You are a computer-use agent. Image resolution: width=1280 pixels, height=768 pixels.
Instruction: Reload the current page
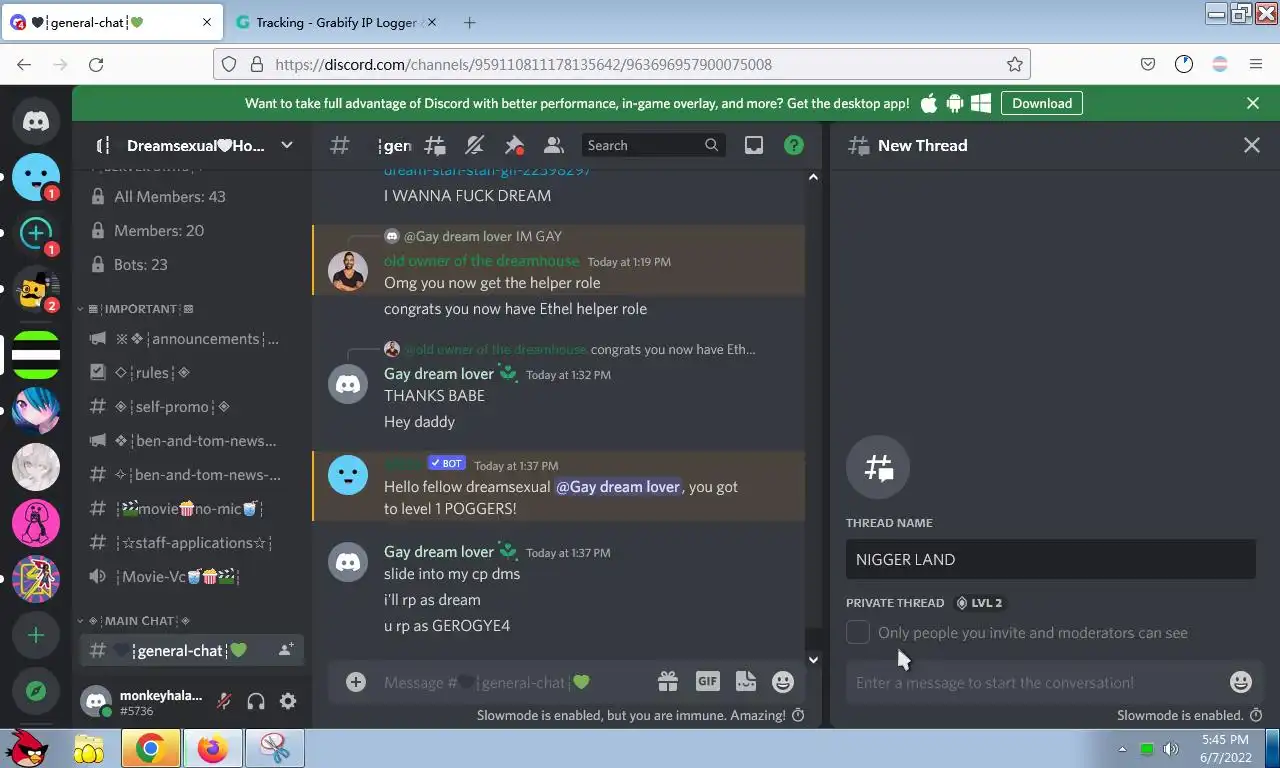coord(96,64)
